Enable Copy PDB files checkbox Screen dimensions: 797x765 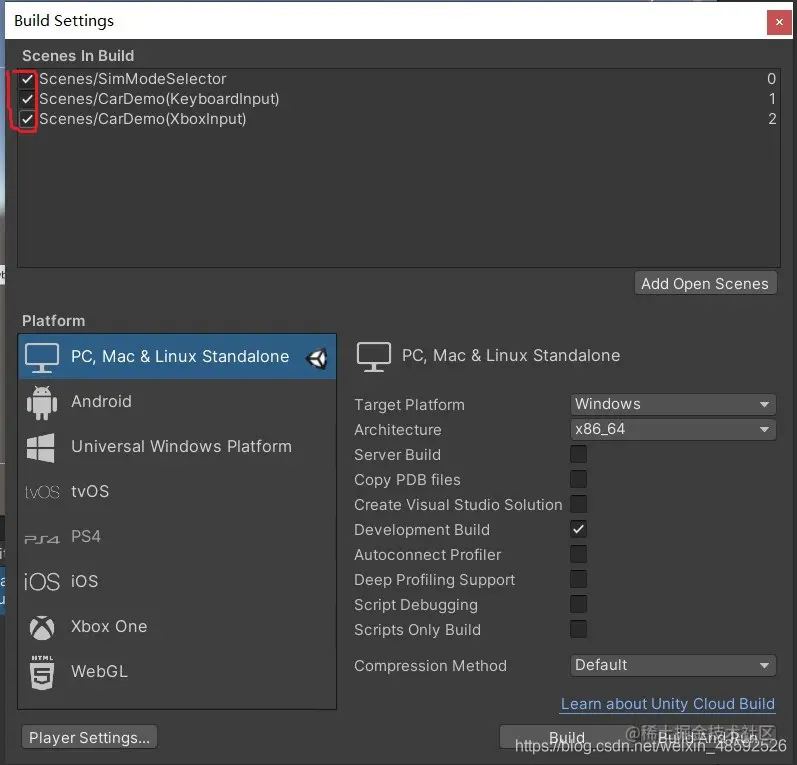(578, 479)
